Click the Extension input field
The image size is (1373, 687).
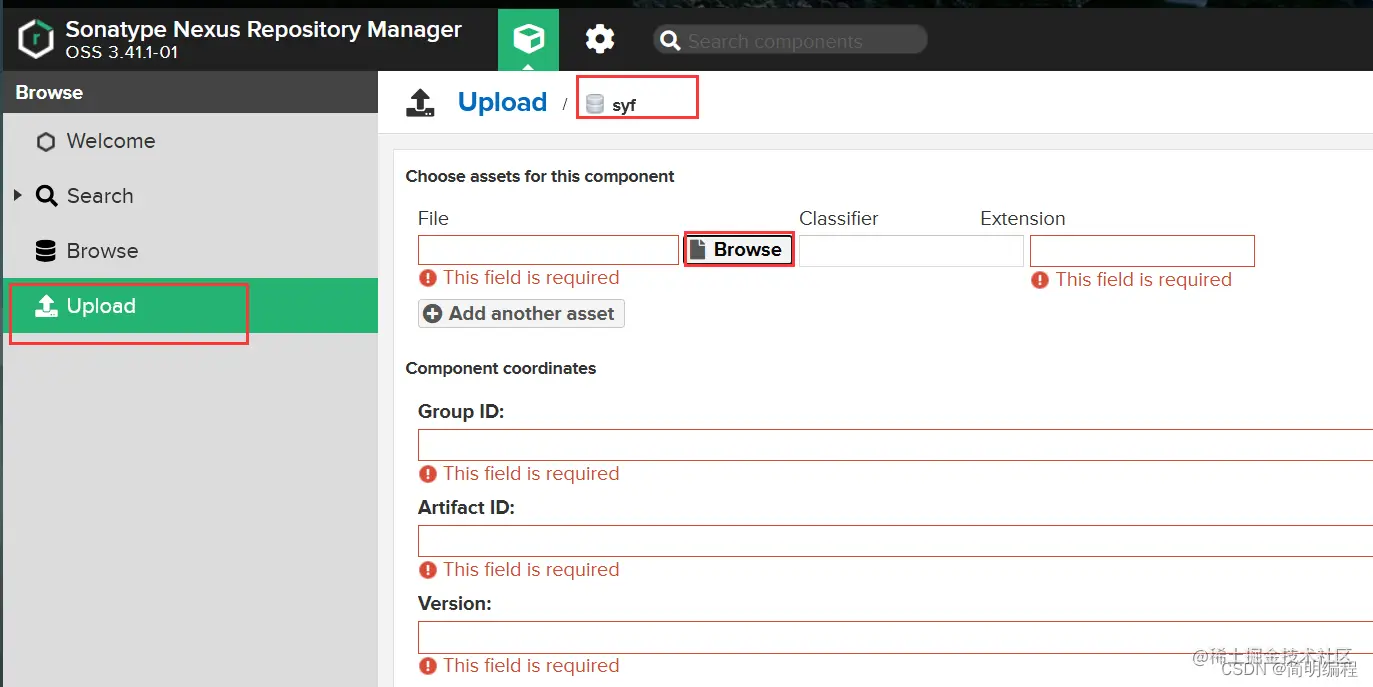pyautogui.click(x=1142, y=251)
